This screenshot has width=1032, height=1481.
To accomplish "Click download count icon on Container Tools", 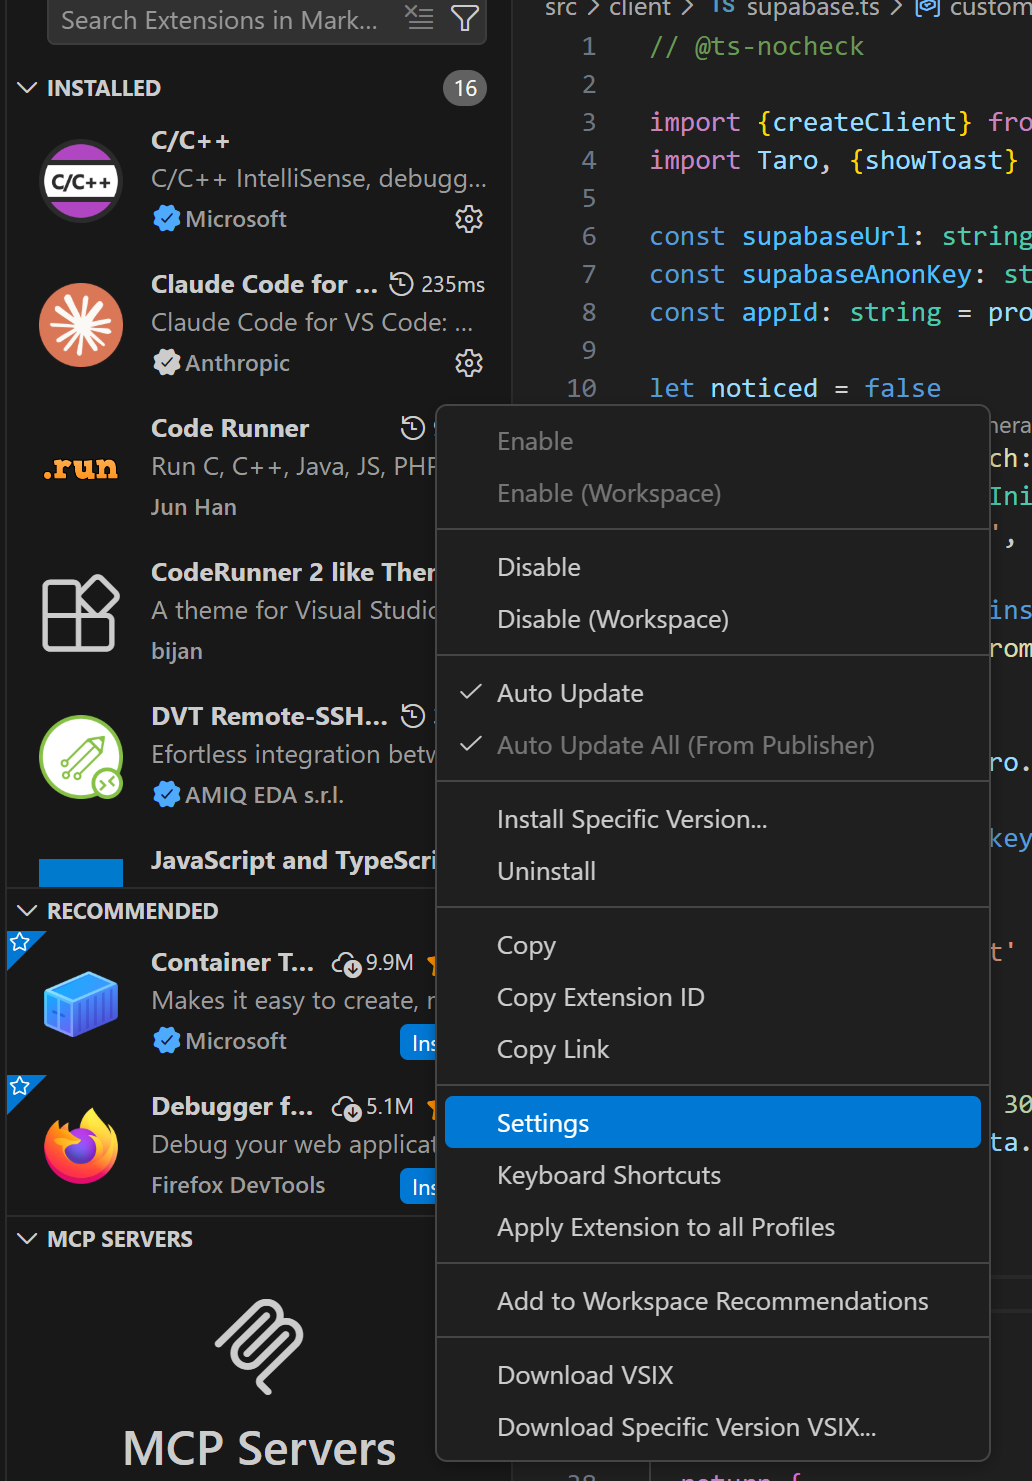I will coord(347,964).
